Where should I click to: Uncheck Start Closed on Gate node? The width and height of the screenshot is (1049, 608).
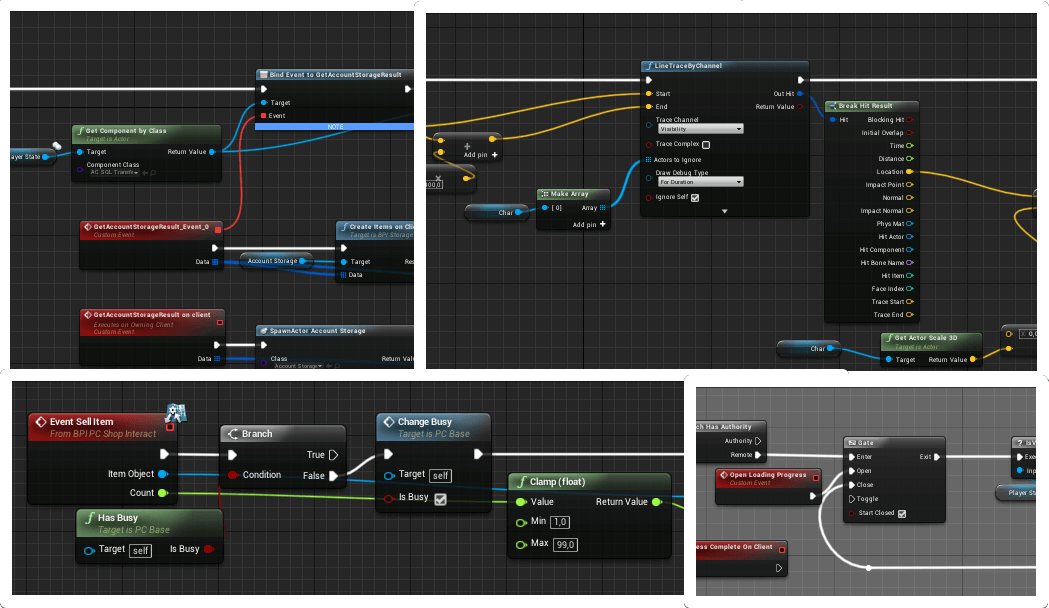902,514
